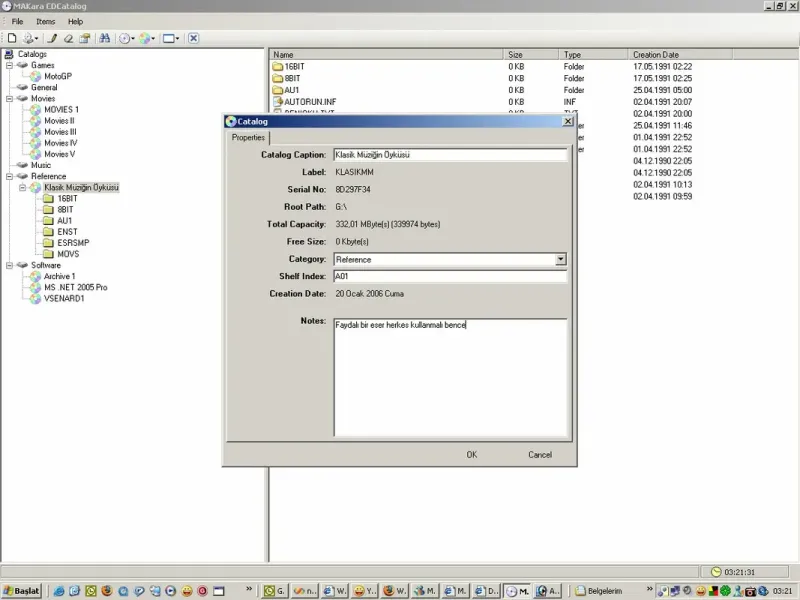Click the binoculars search toolbar icon
The height and width of the screenshot is (600, 800).
pyautogui.click(x=105, y=38)
